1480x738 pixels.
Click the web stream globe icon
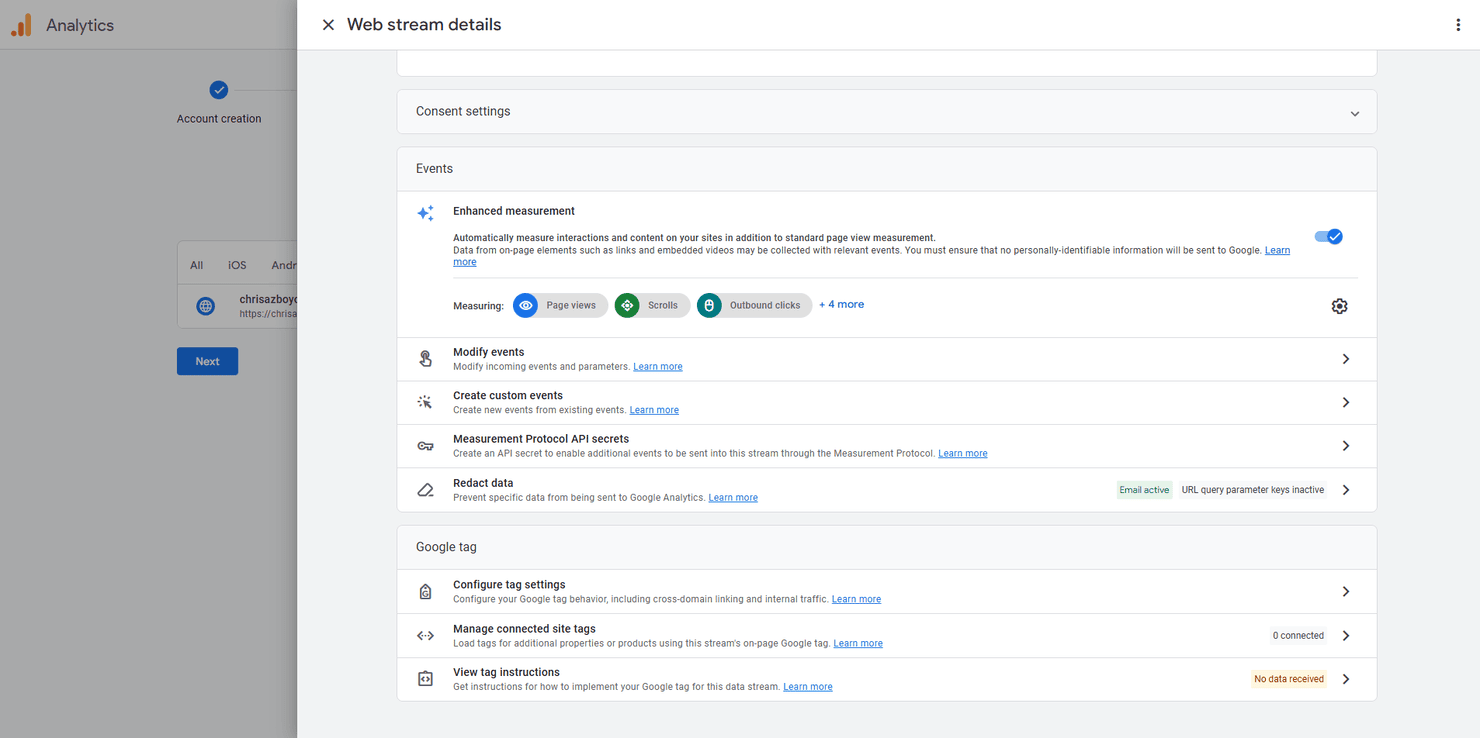coord(206,306)
